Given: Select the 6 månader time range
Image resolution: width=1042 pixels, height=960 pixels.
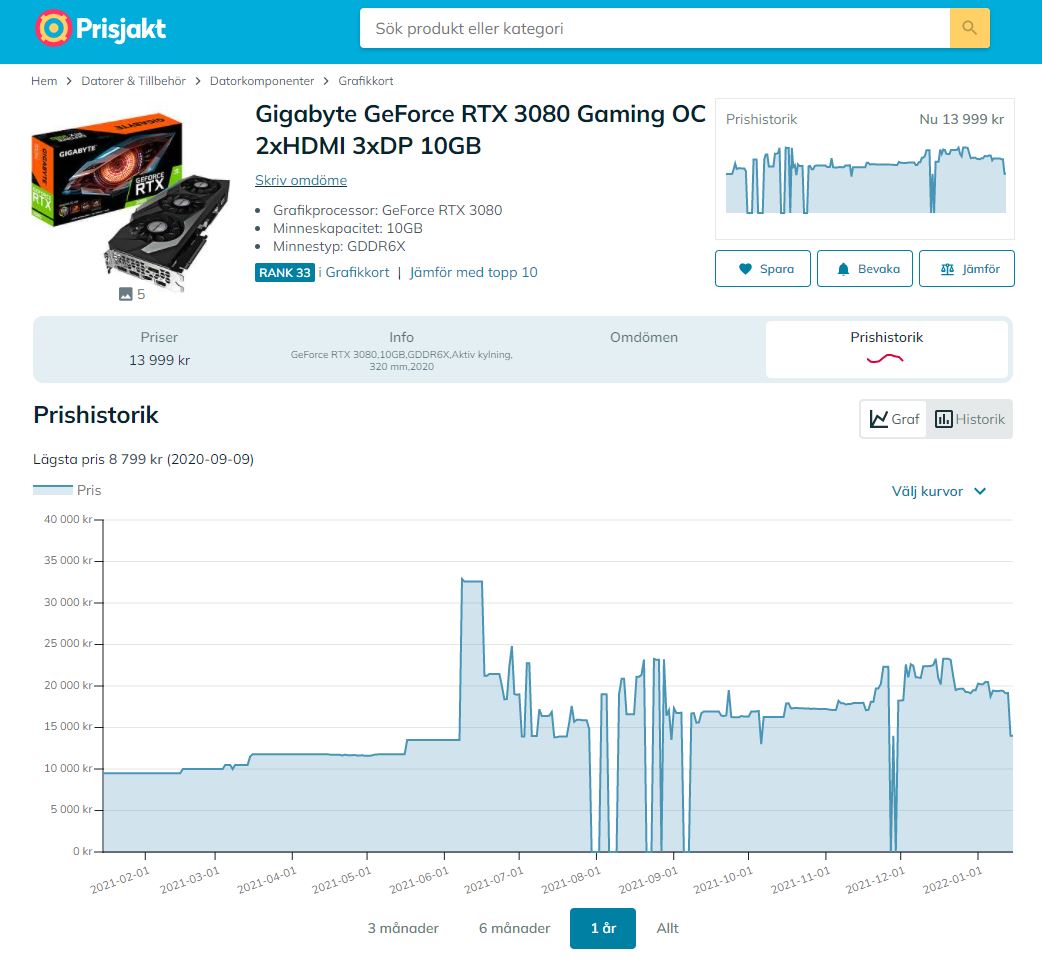Looking at the screenshot, I should tap(514, 928).
